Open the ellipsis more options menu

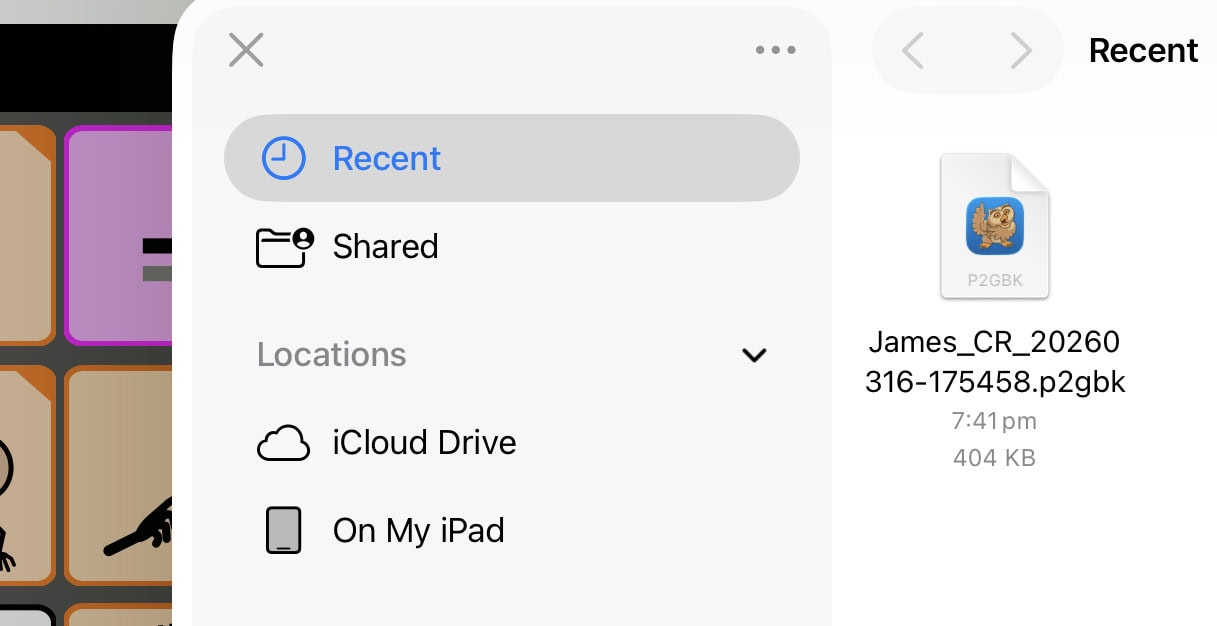[775, 50]
